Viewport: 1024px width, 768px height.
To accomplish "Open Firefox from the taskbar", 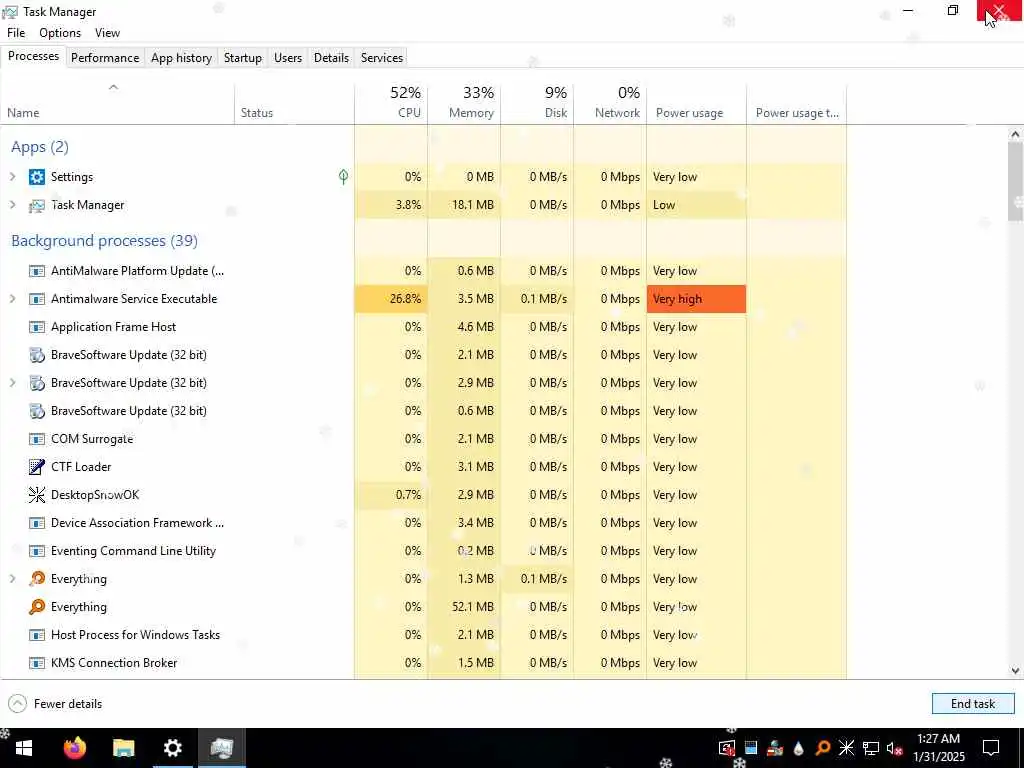I will coord(75,748).
